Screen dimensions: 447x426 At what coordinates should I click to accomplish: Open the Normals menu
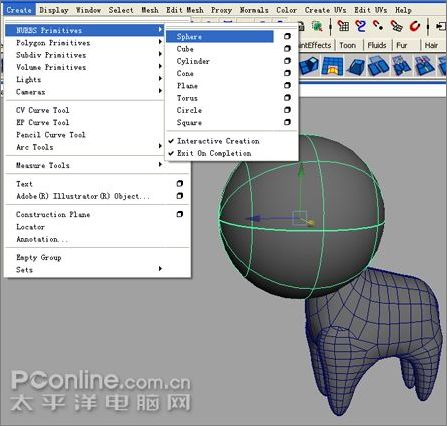tap(254, 10)
